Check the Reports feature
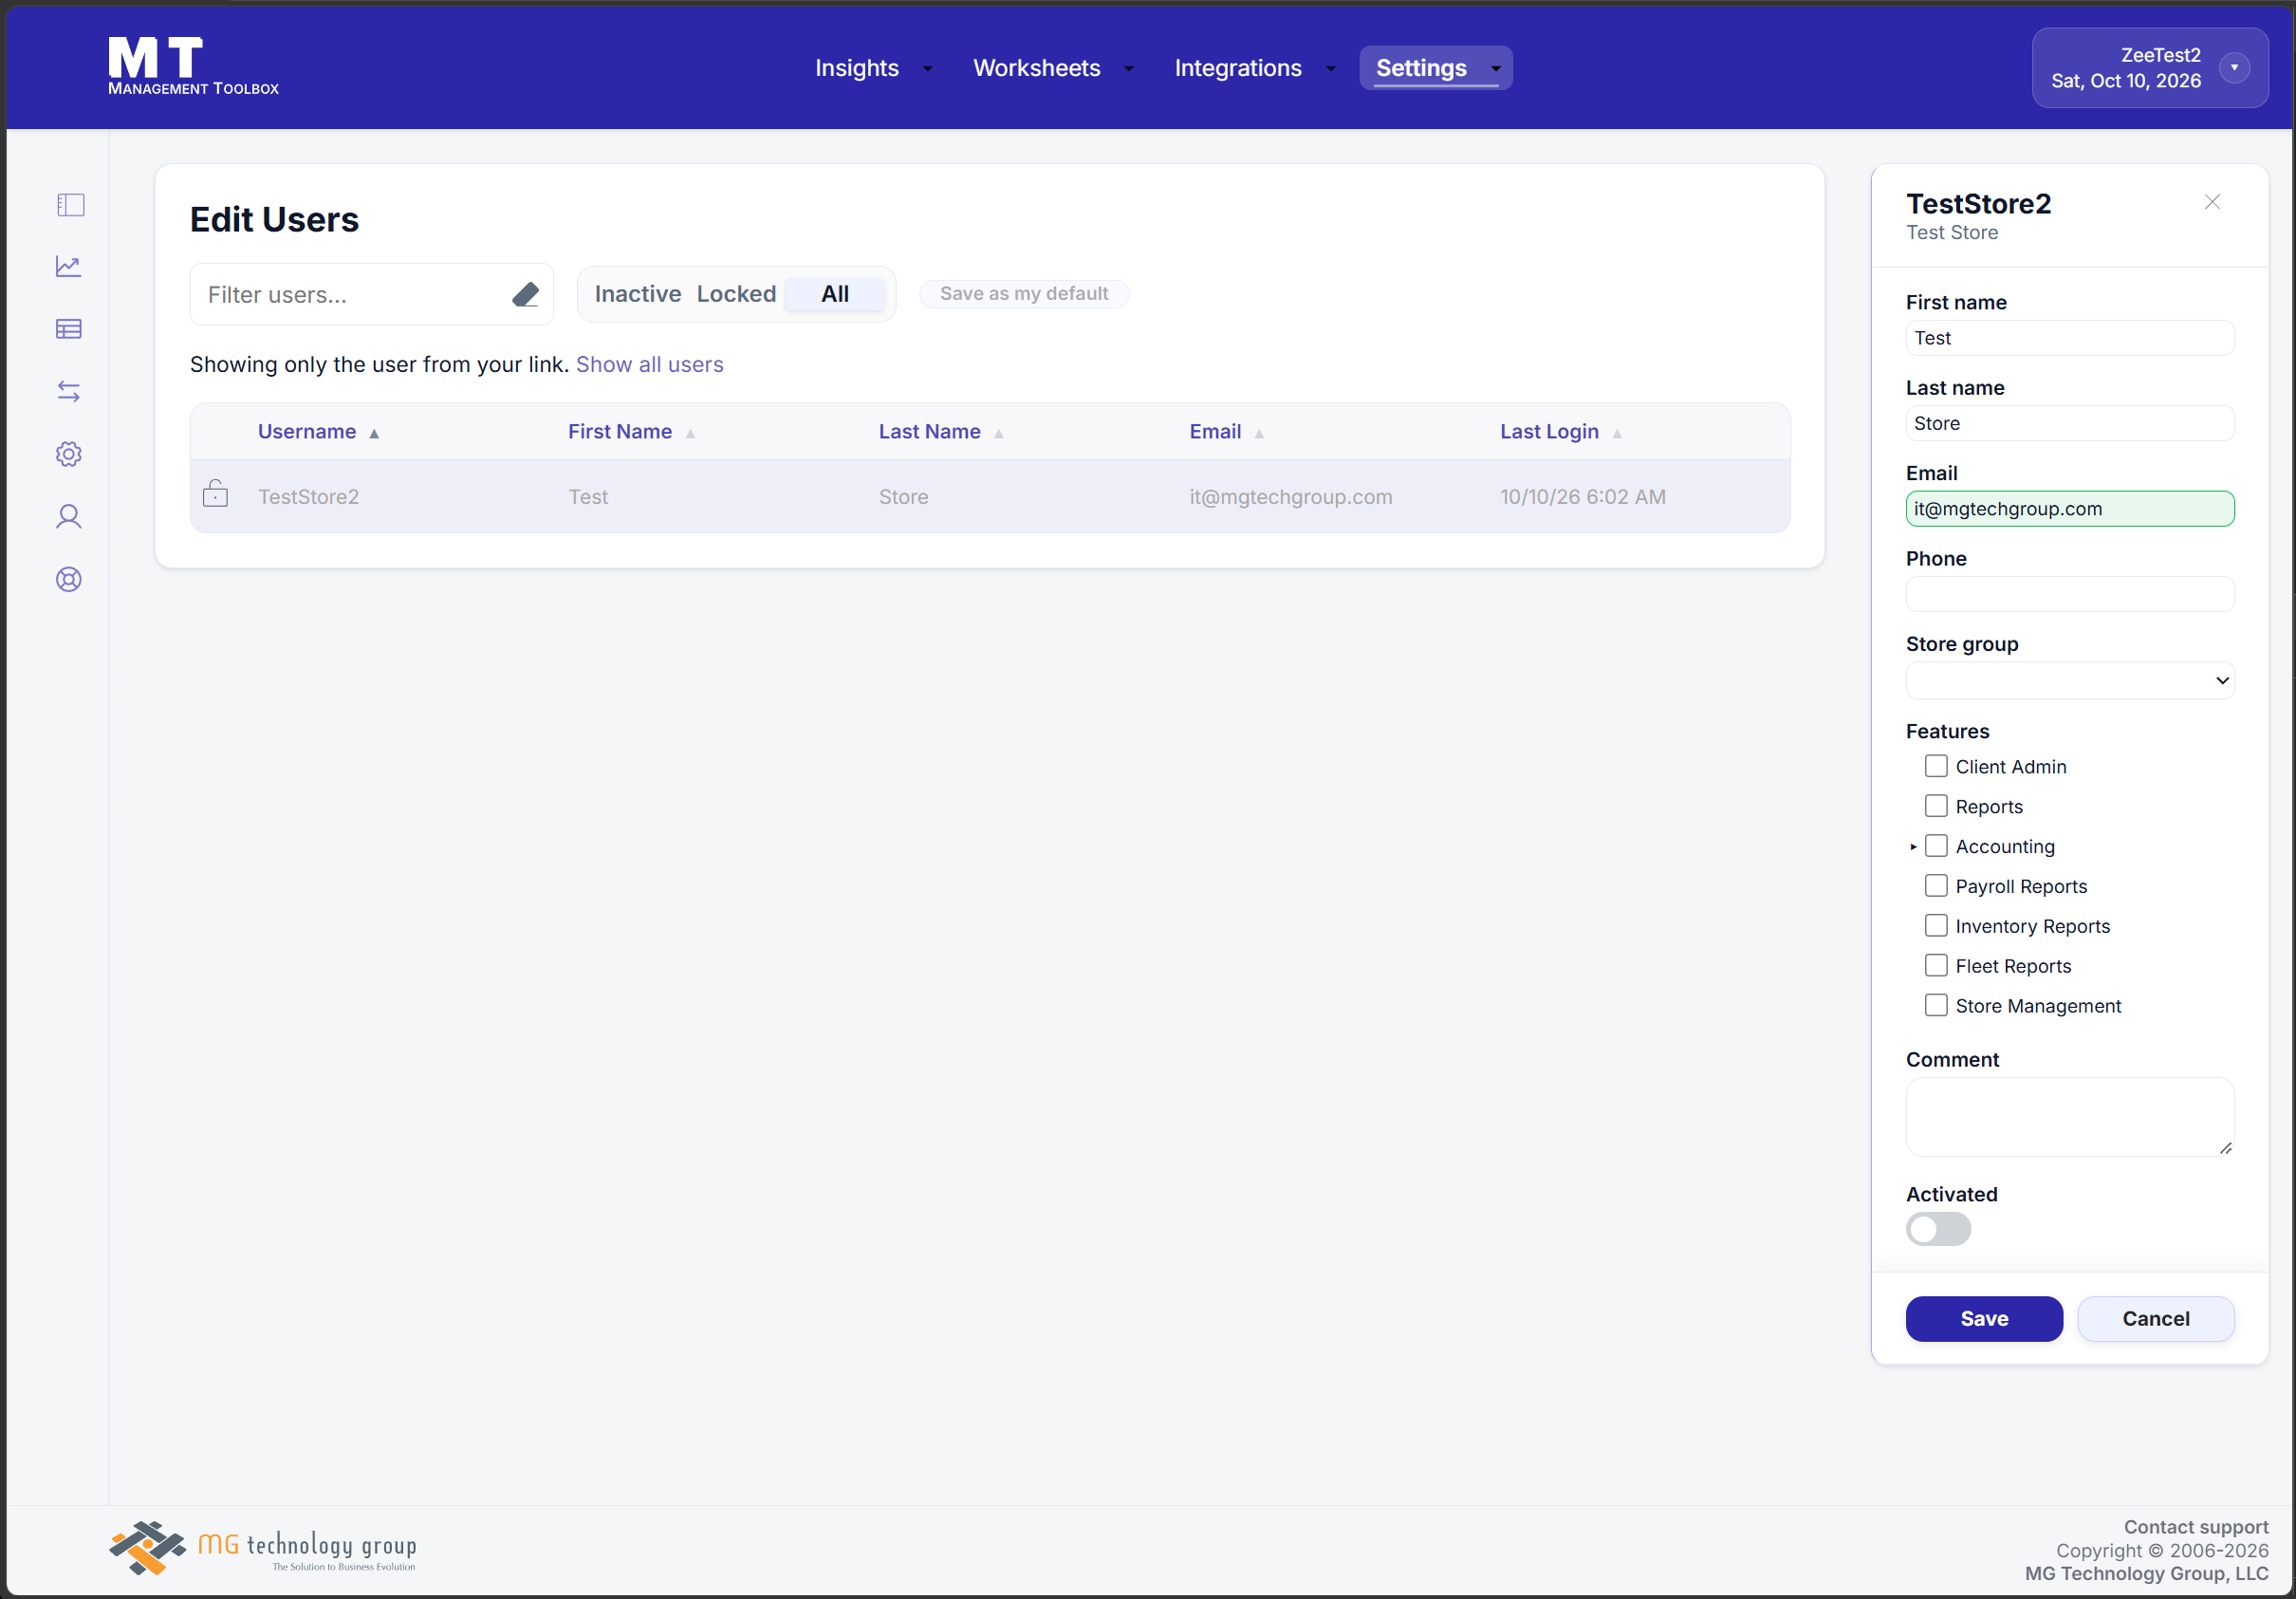The image size is (2296, 1599). pyautogui.click(x=1936, y=806)
